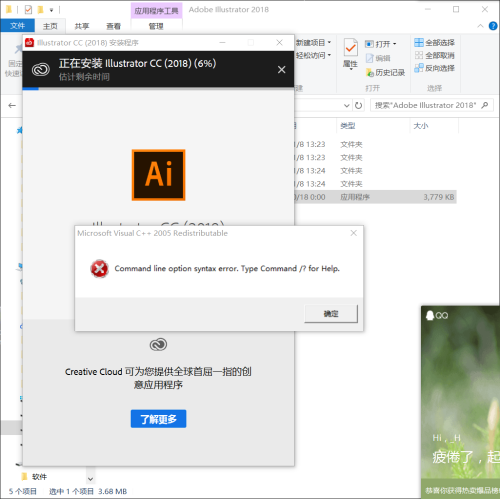Viewport: 500px width, 499px height.
Task: Click the Ai Illustrator logo
Action: (x=159, y=175)
